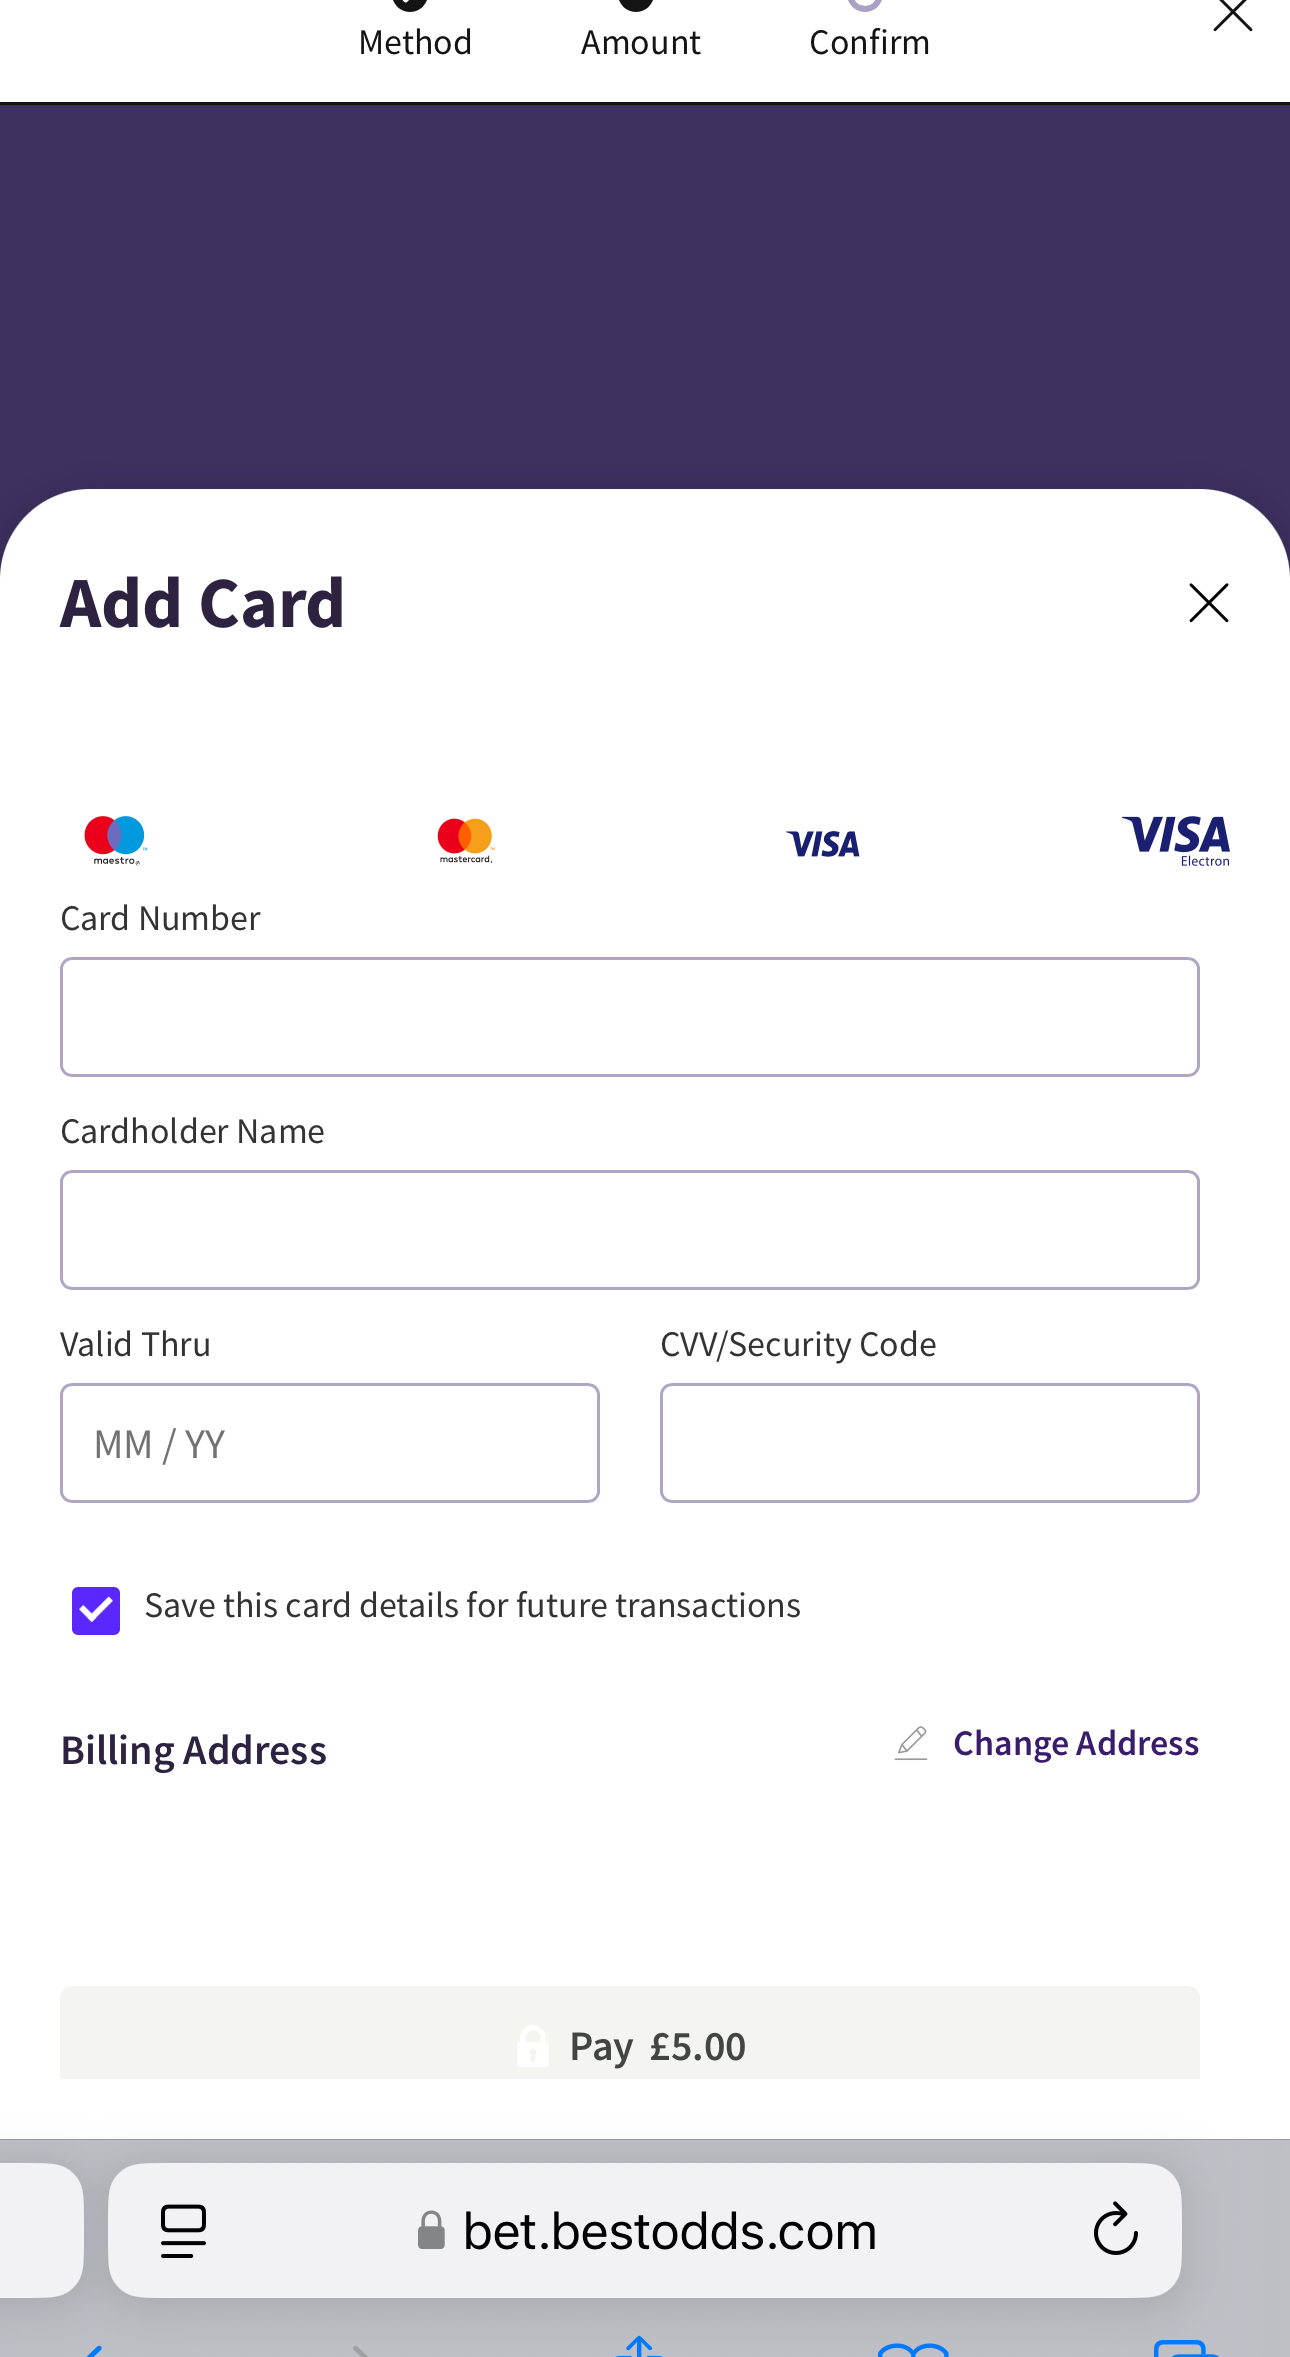Viewport: 1290px width, 2357px height.
Task: Open the Change Address link
Action: tap(1075, 1743)
